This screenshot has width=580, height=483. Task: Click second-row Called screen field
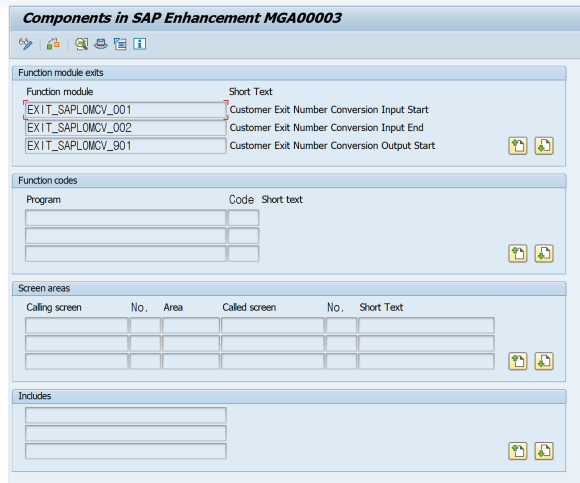273,343
